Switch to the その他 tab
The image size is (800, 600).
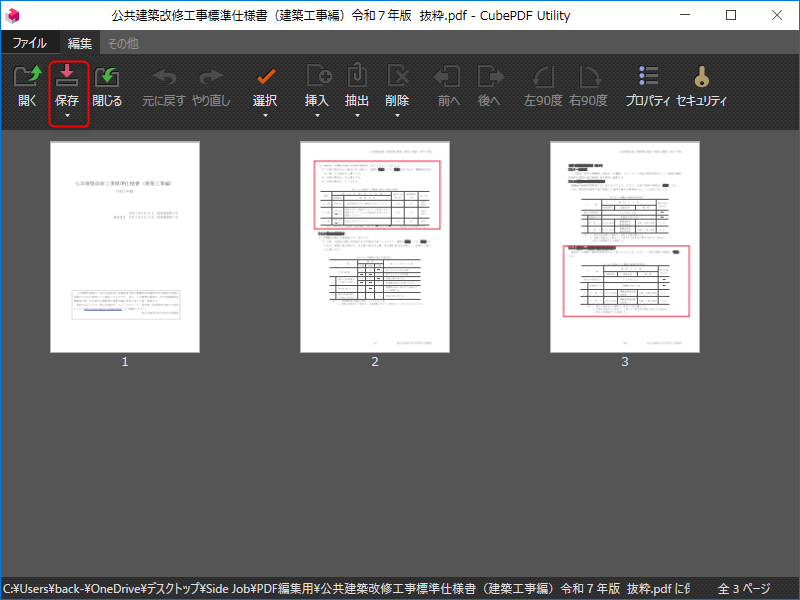[x=123, y=43]
